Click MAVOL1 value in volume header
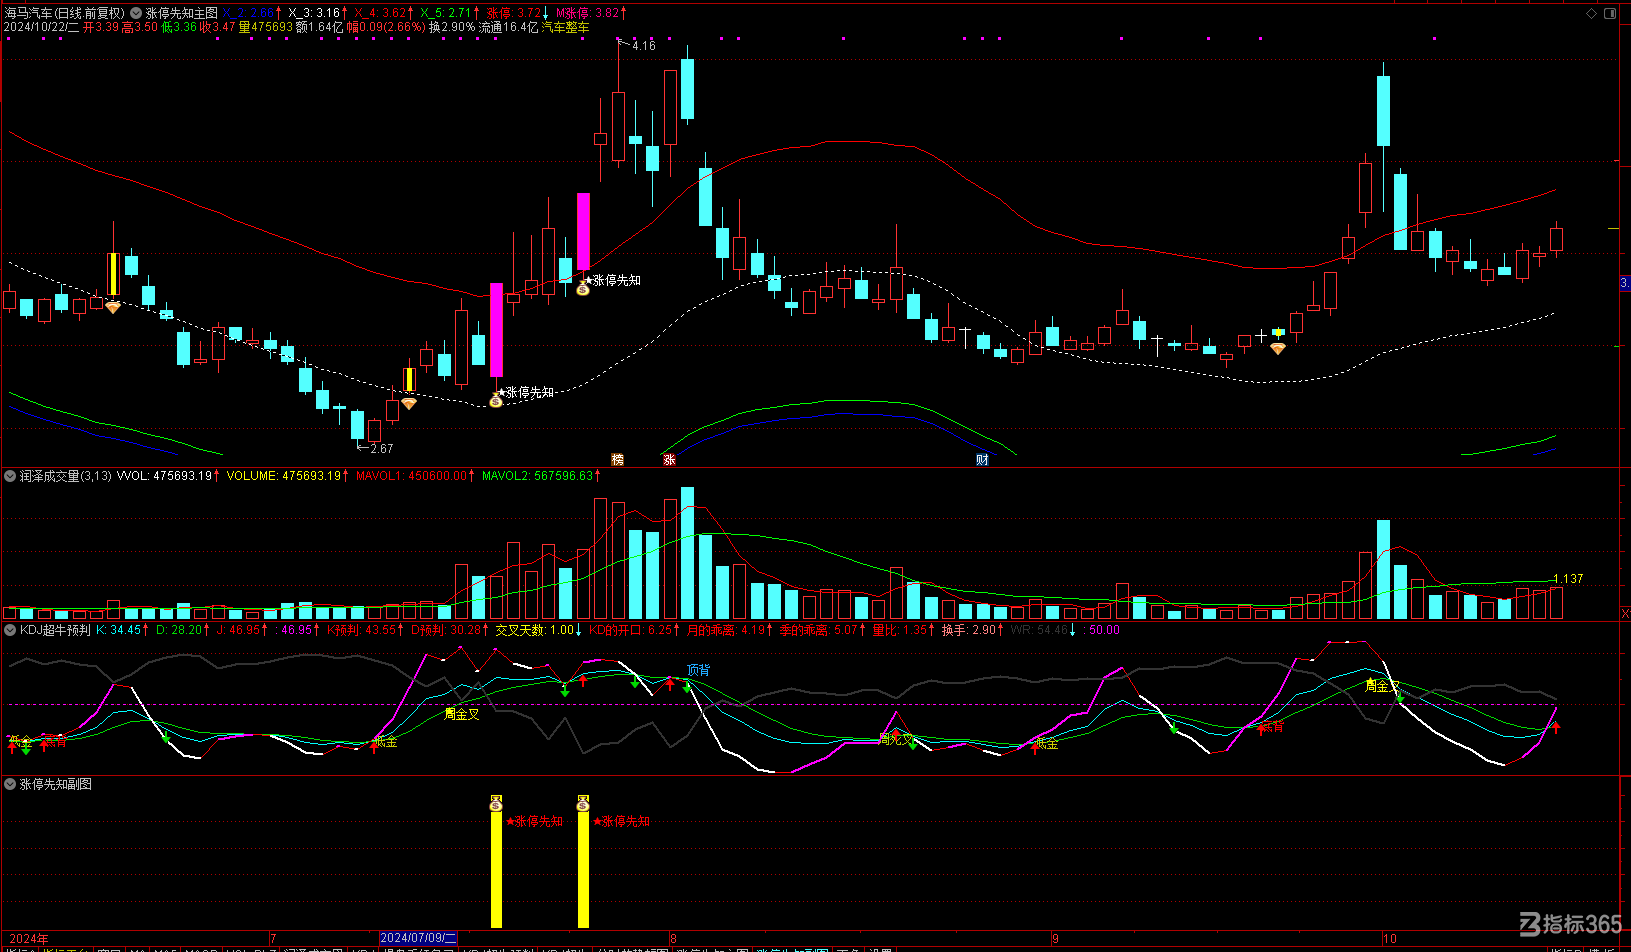 pos(412,476)
